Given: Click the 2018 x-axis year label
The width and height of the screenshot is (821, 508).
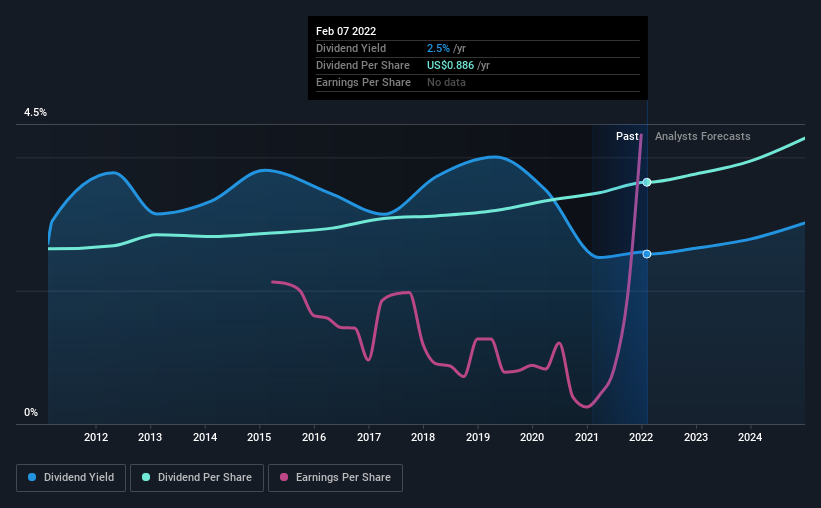Looking at the screenshot, I should [423, 437].
